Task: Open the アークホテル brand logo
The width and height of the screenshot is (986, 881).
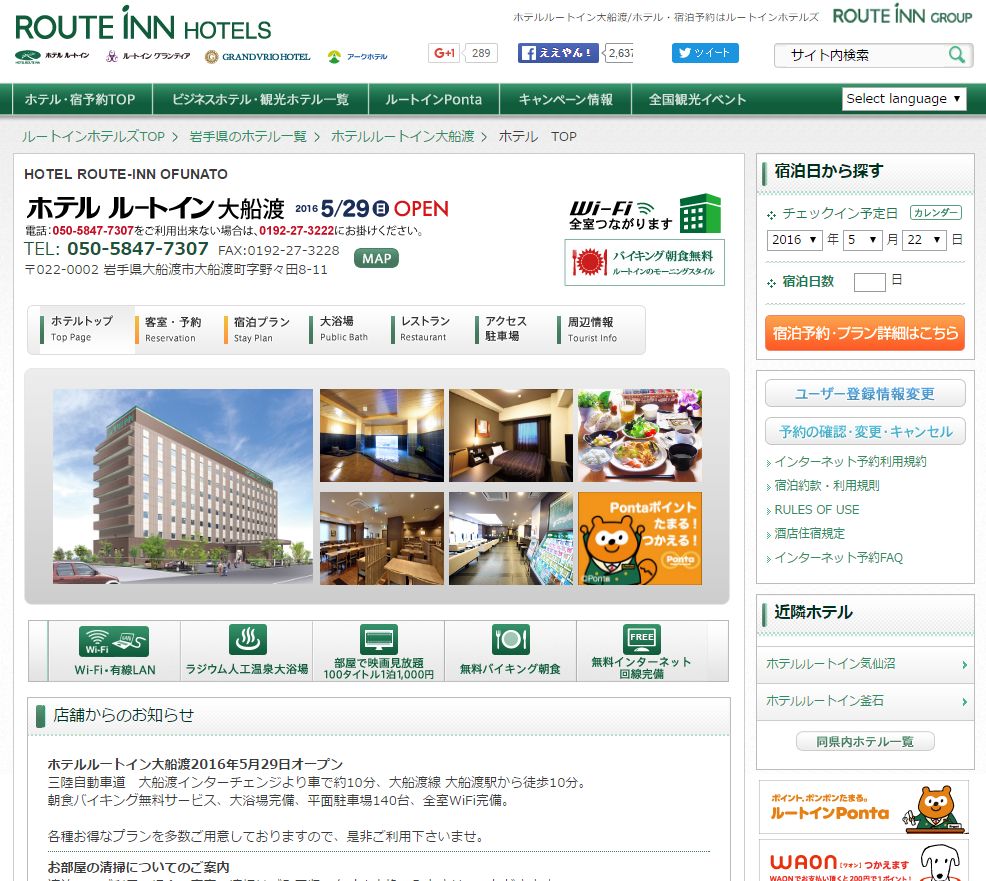Action: click(x=357, y=57)
